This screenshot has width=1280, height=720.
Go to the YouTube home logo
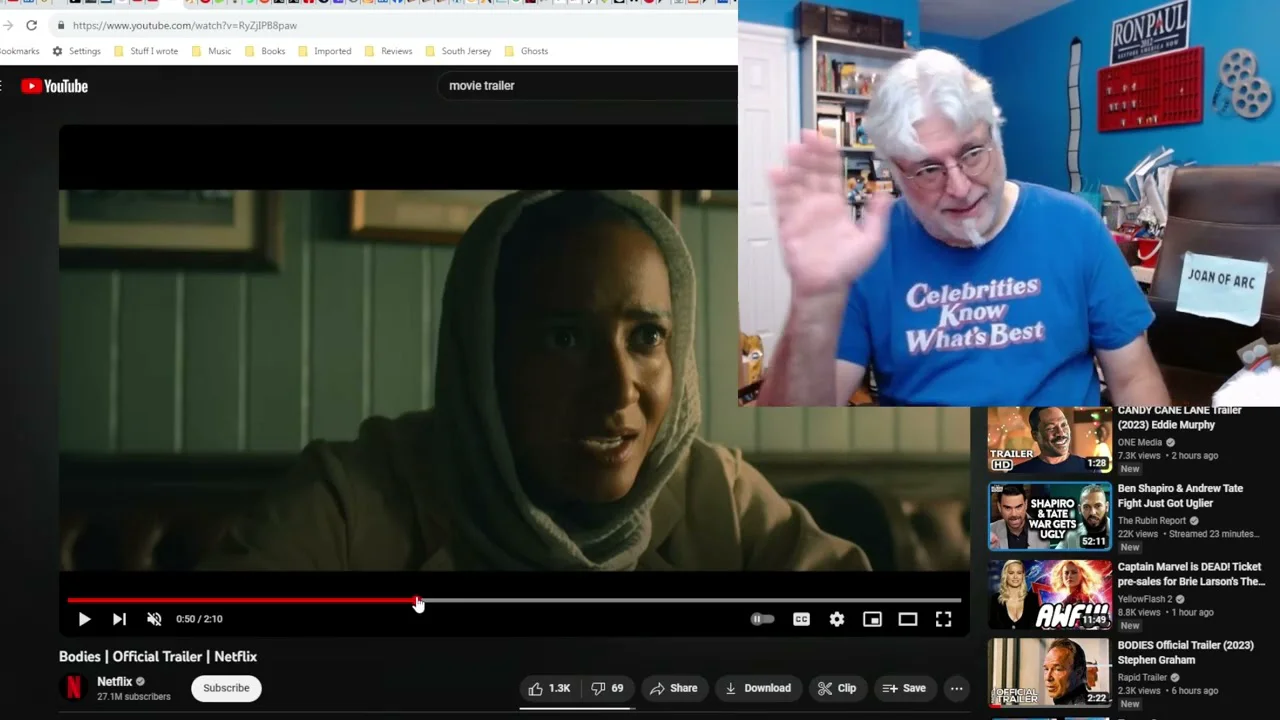(55, 86)
